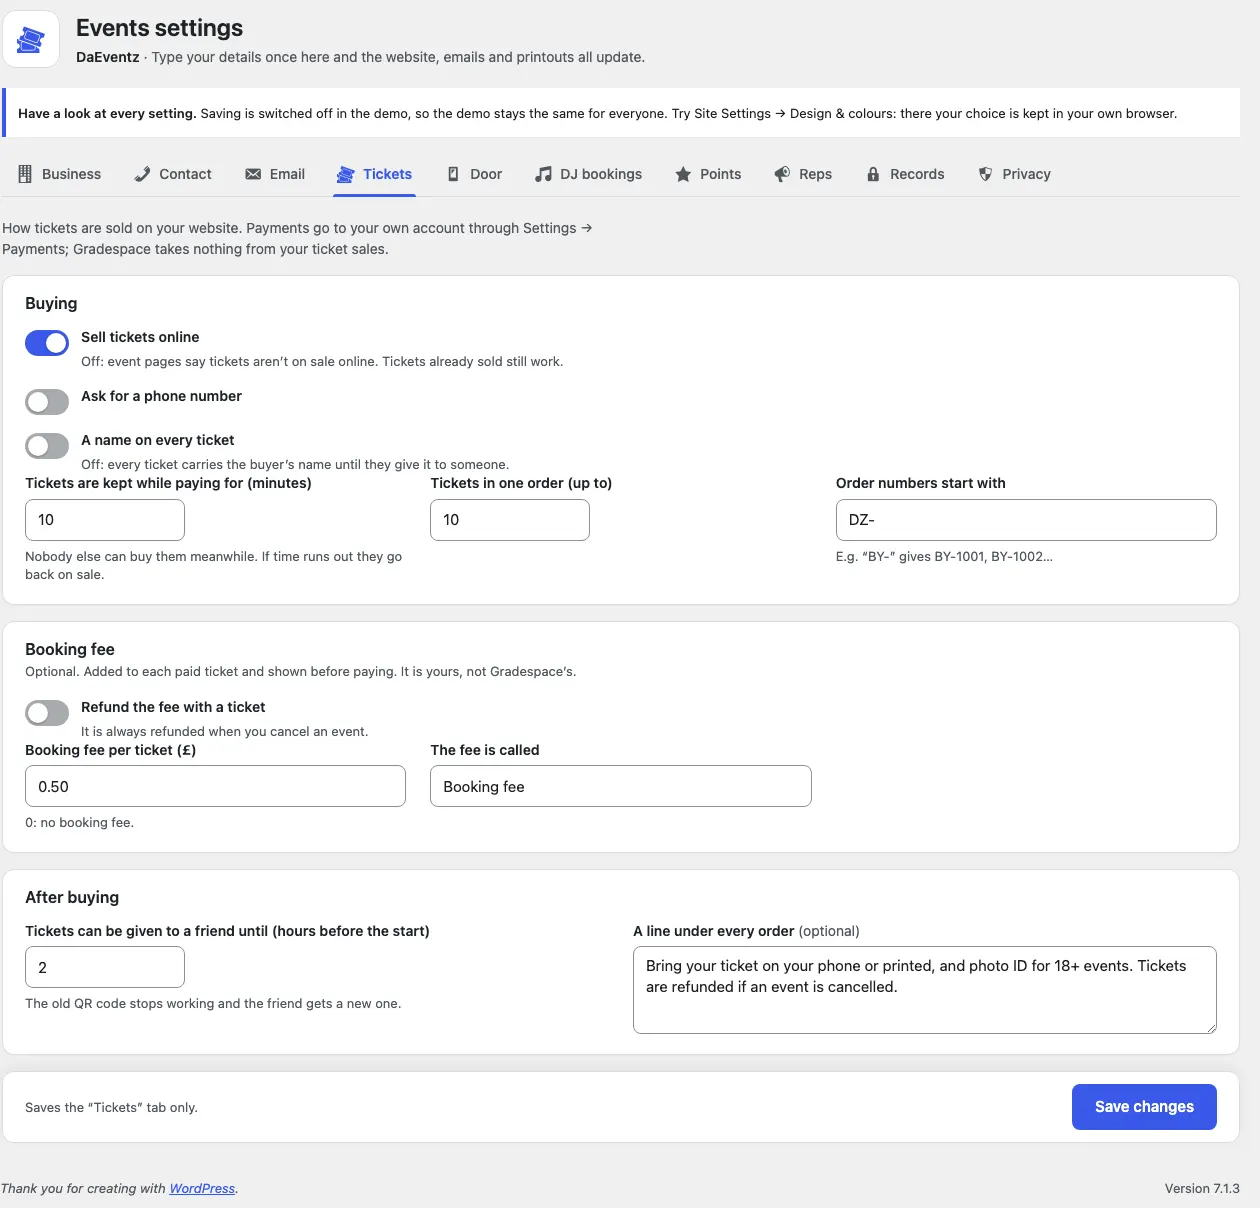The image size is (1260, 1208).
Task: Click the Booking fee section heading
Action: tap(70, 649)
